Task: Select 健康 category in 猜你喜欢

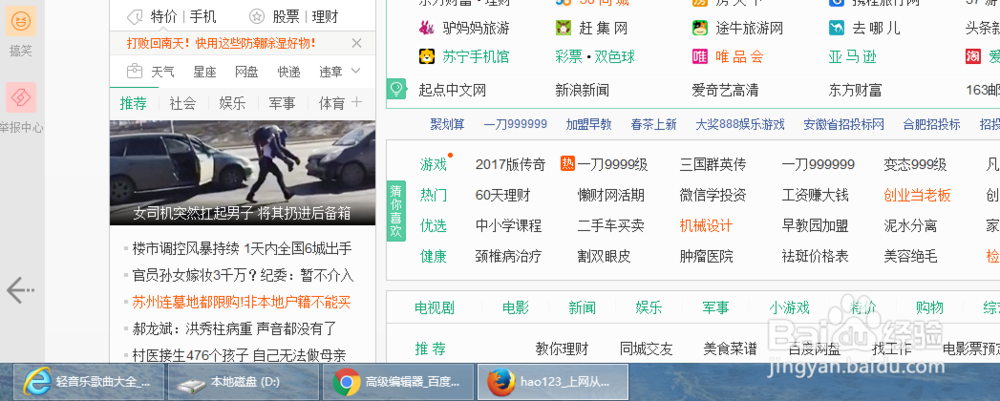Action: pos(433,256)
